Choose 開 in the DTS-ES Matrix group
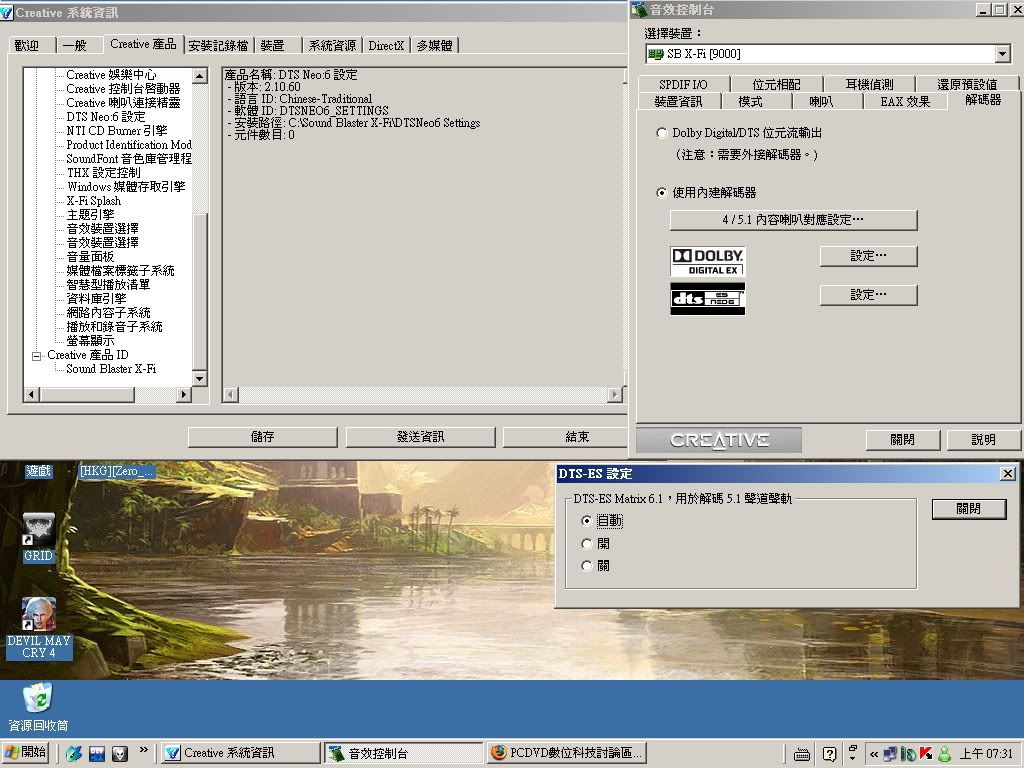Screen dimensions: 1024x768 (586, 543)
